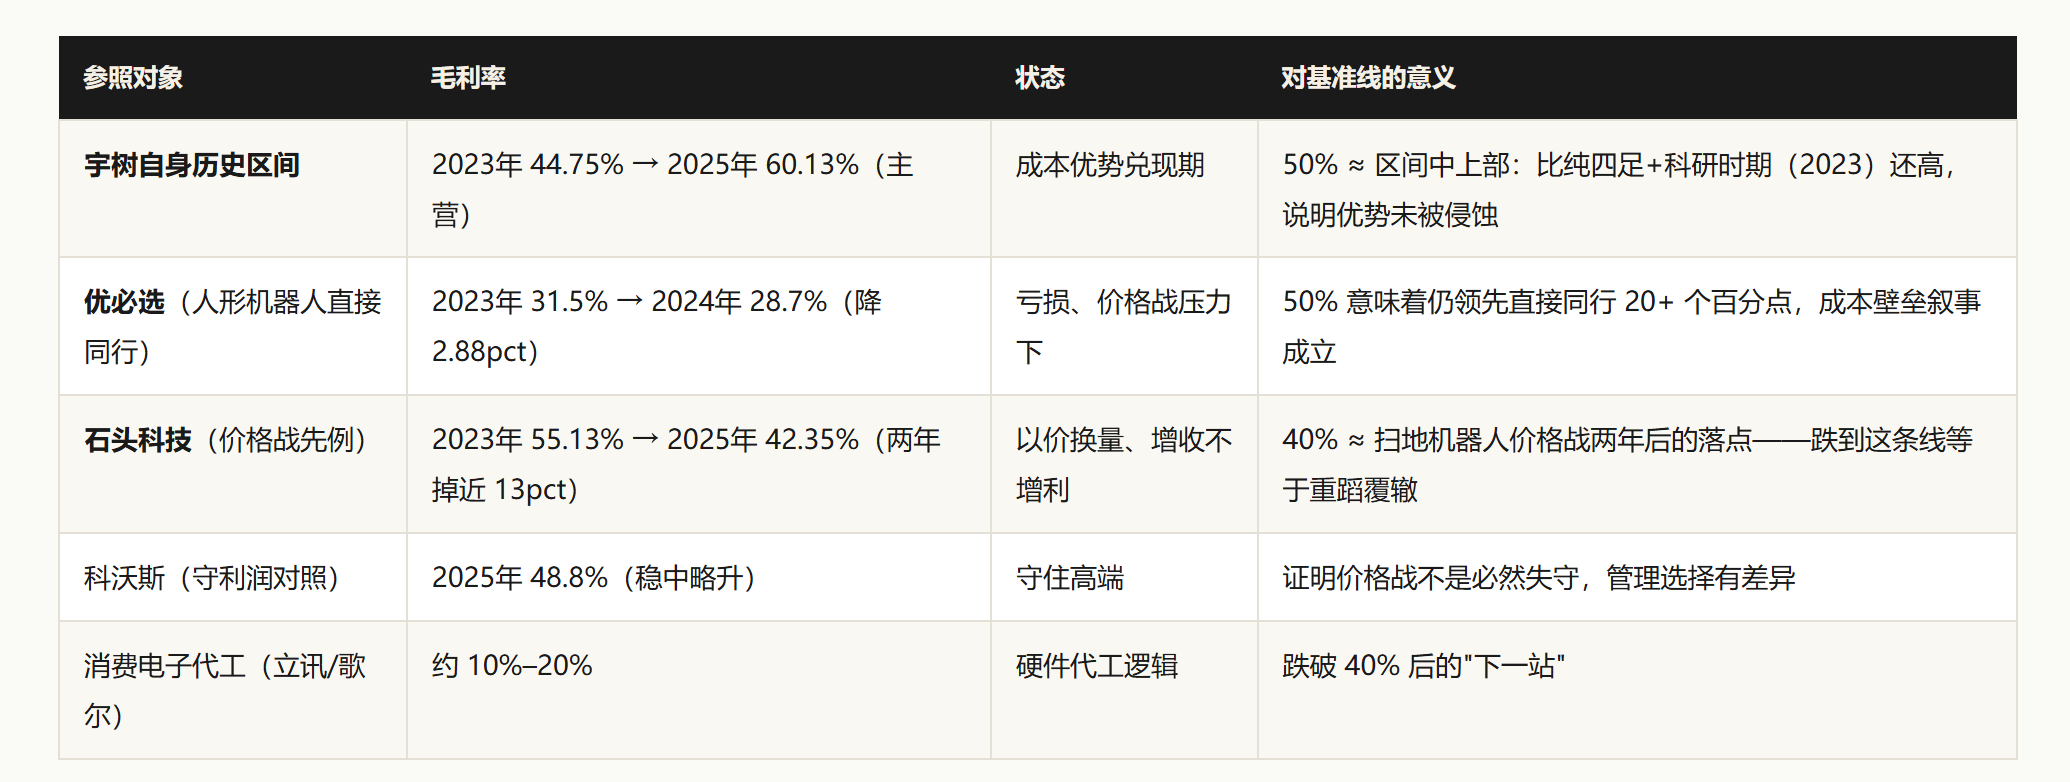Click the 跌破 40% 后的"下一站" cell
The height and width of the screenshot is (782, 2070).
[x=1637, y=690]
